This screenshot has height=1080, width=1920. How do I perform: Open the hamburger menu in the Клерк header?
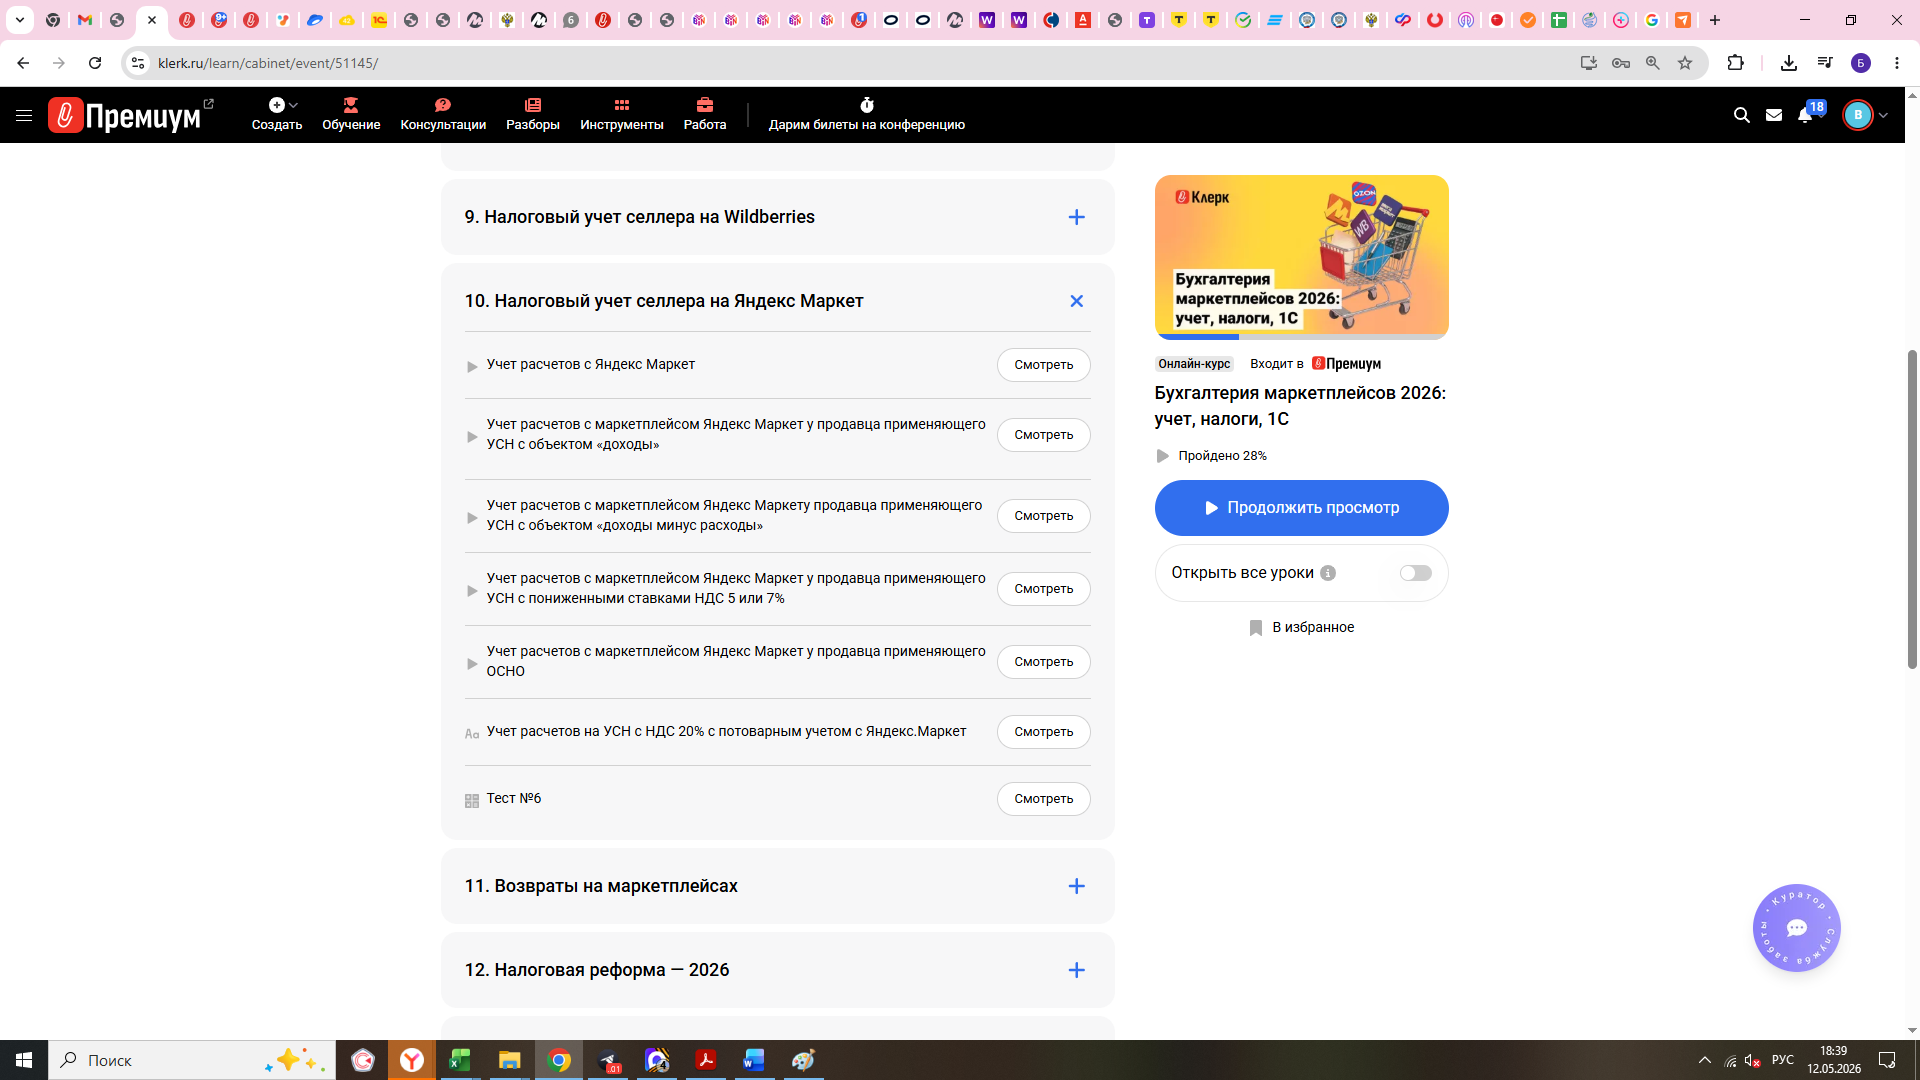point(24,115)
